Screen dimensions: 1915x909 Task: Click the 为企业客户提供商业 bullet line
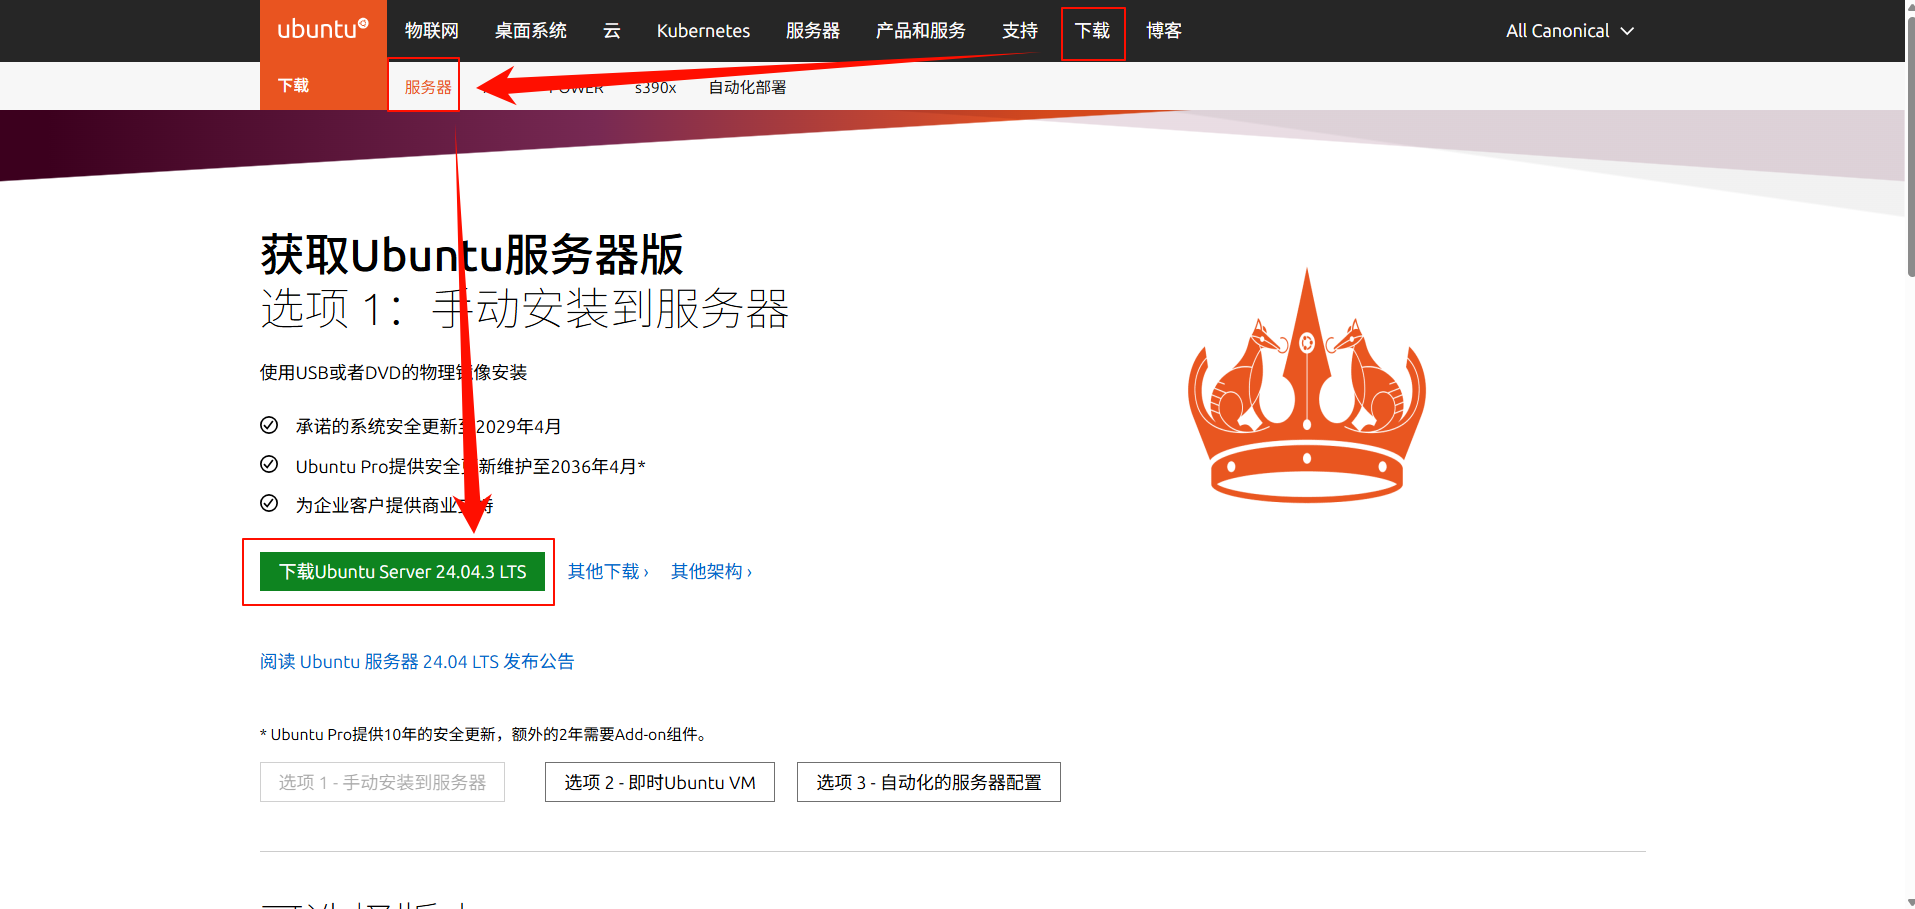[394, 506]
